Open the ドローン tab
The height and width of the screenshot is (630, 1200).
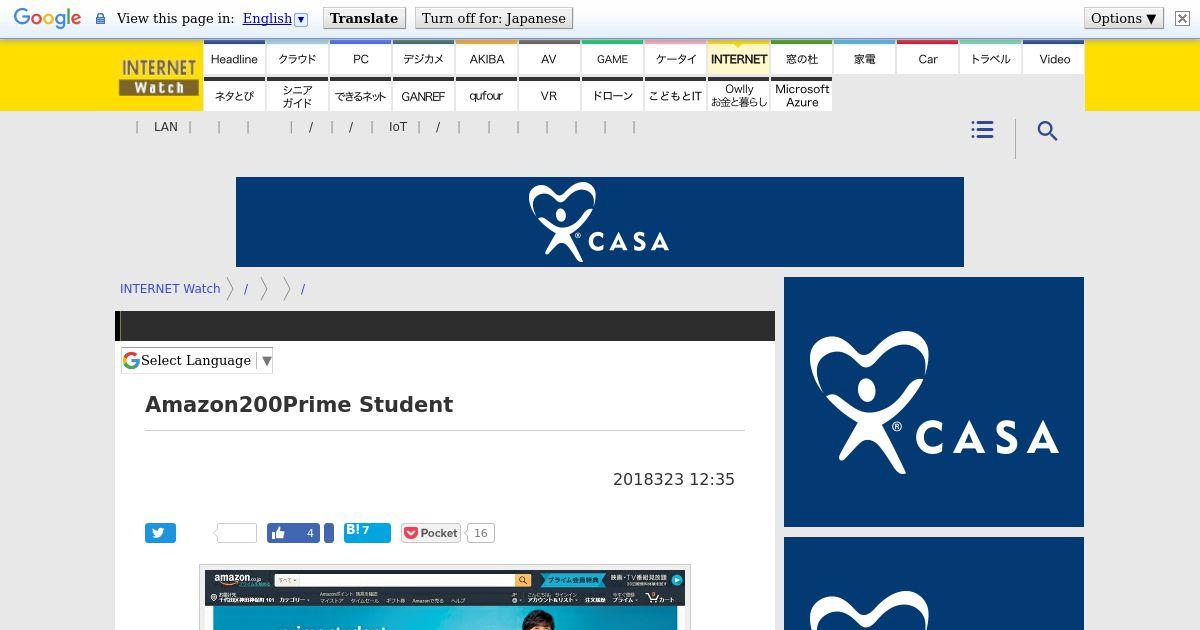(x=612, y=95)
